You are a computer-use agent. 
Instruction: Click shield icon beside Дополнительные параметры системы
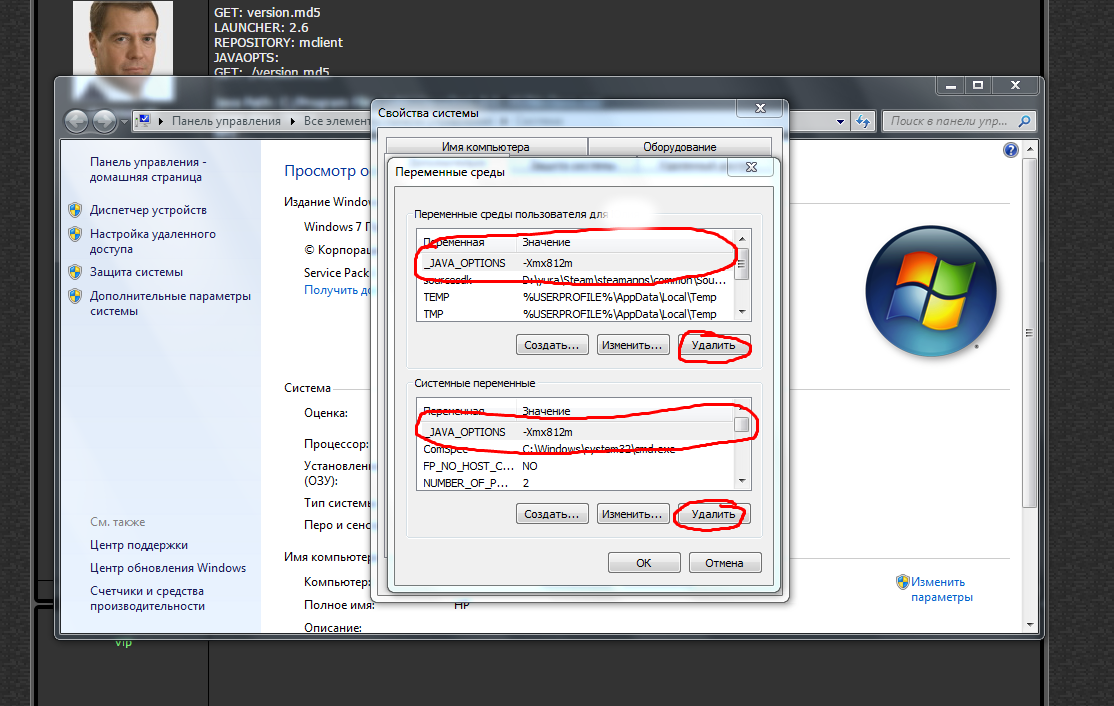[x=75, y=296]
